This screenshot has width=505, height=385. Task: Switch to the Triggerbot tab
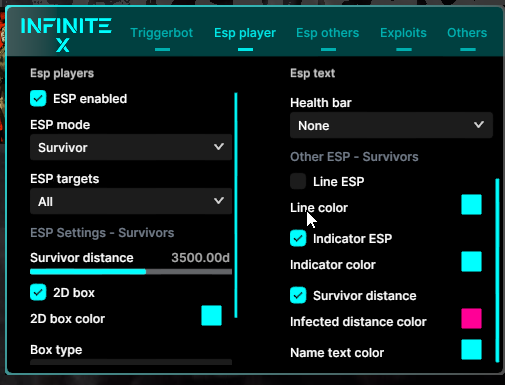[162, 33]
